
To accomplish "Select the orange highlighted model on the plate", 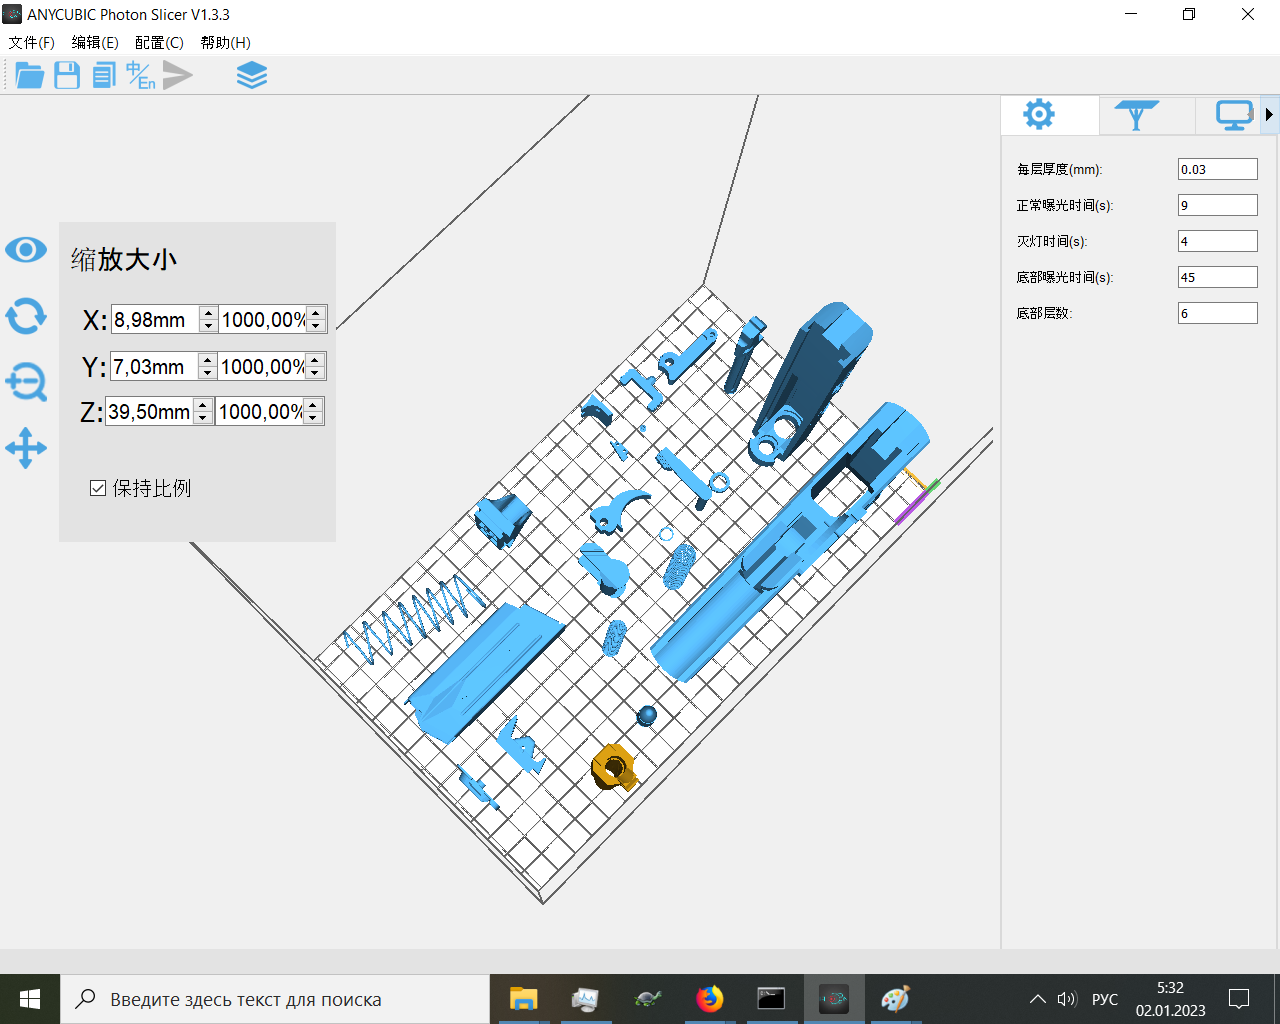I will pyautogui.click(x=614, y=767).
